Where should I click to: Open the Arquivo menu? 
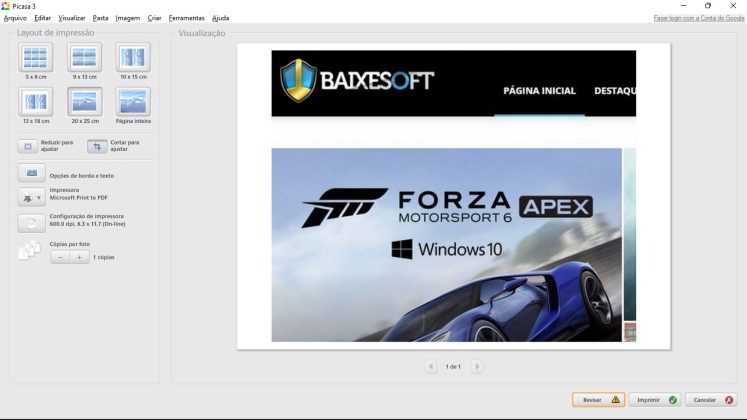click(15, 18)
